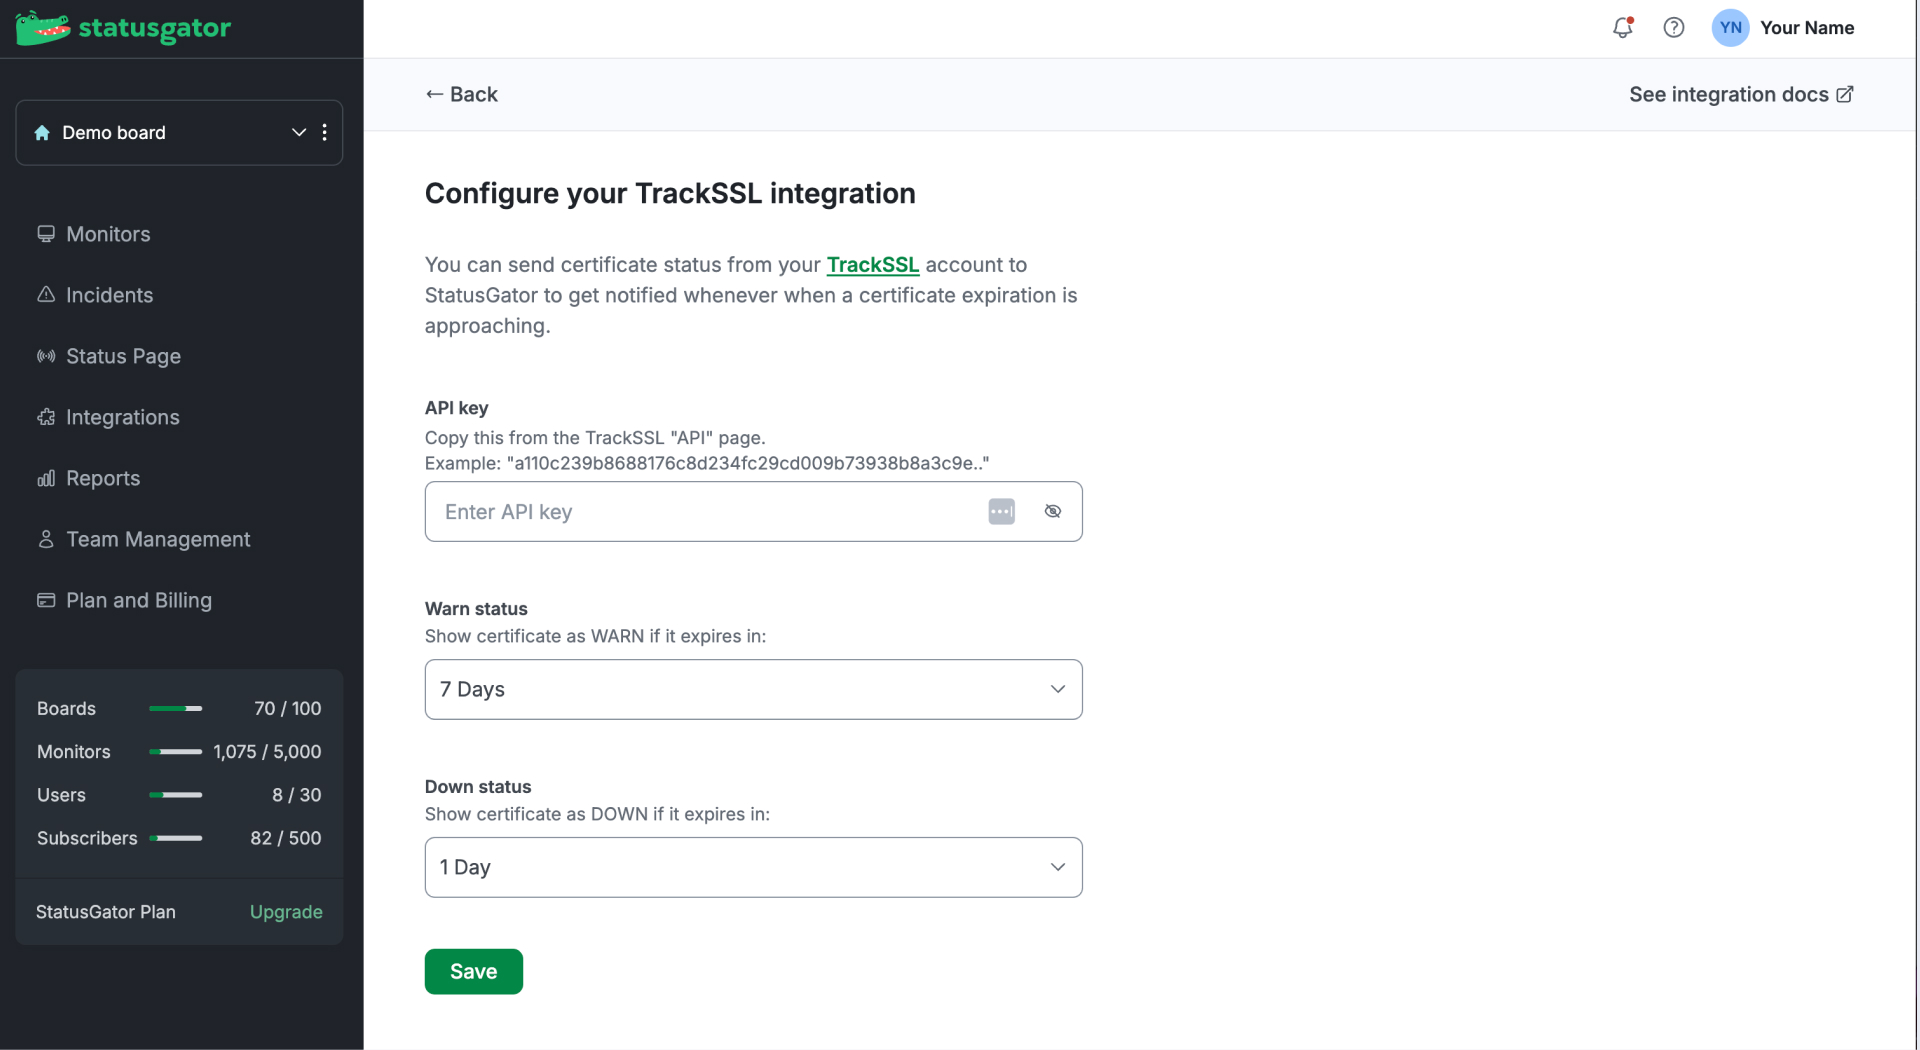Image resolution: width=1920 pixels, height=1050 pixels.
Task: Click the Integrations puzzle icon
Action: (x=46, y=417)
